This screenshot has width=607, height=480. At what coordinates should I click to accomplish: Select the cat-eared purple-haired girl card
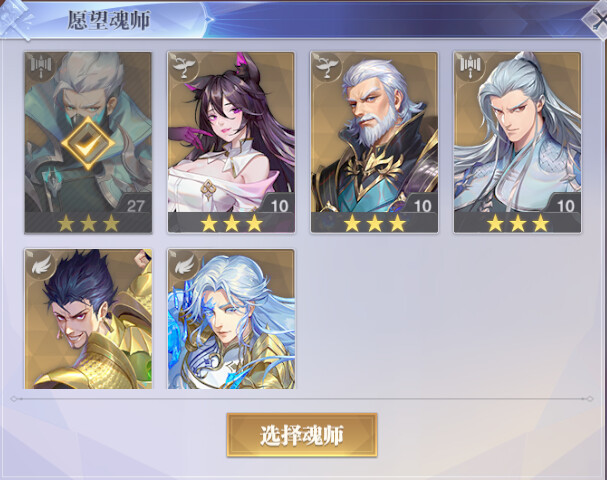point(231,143)
